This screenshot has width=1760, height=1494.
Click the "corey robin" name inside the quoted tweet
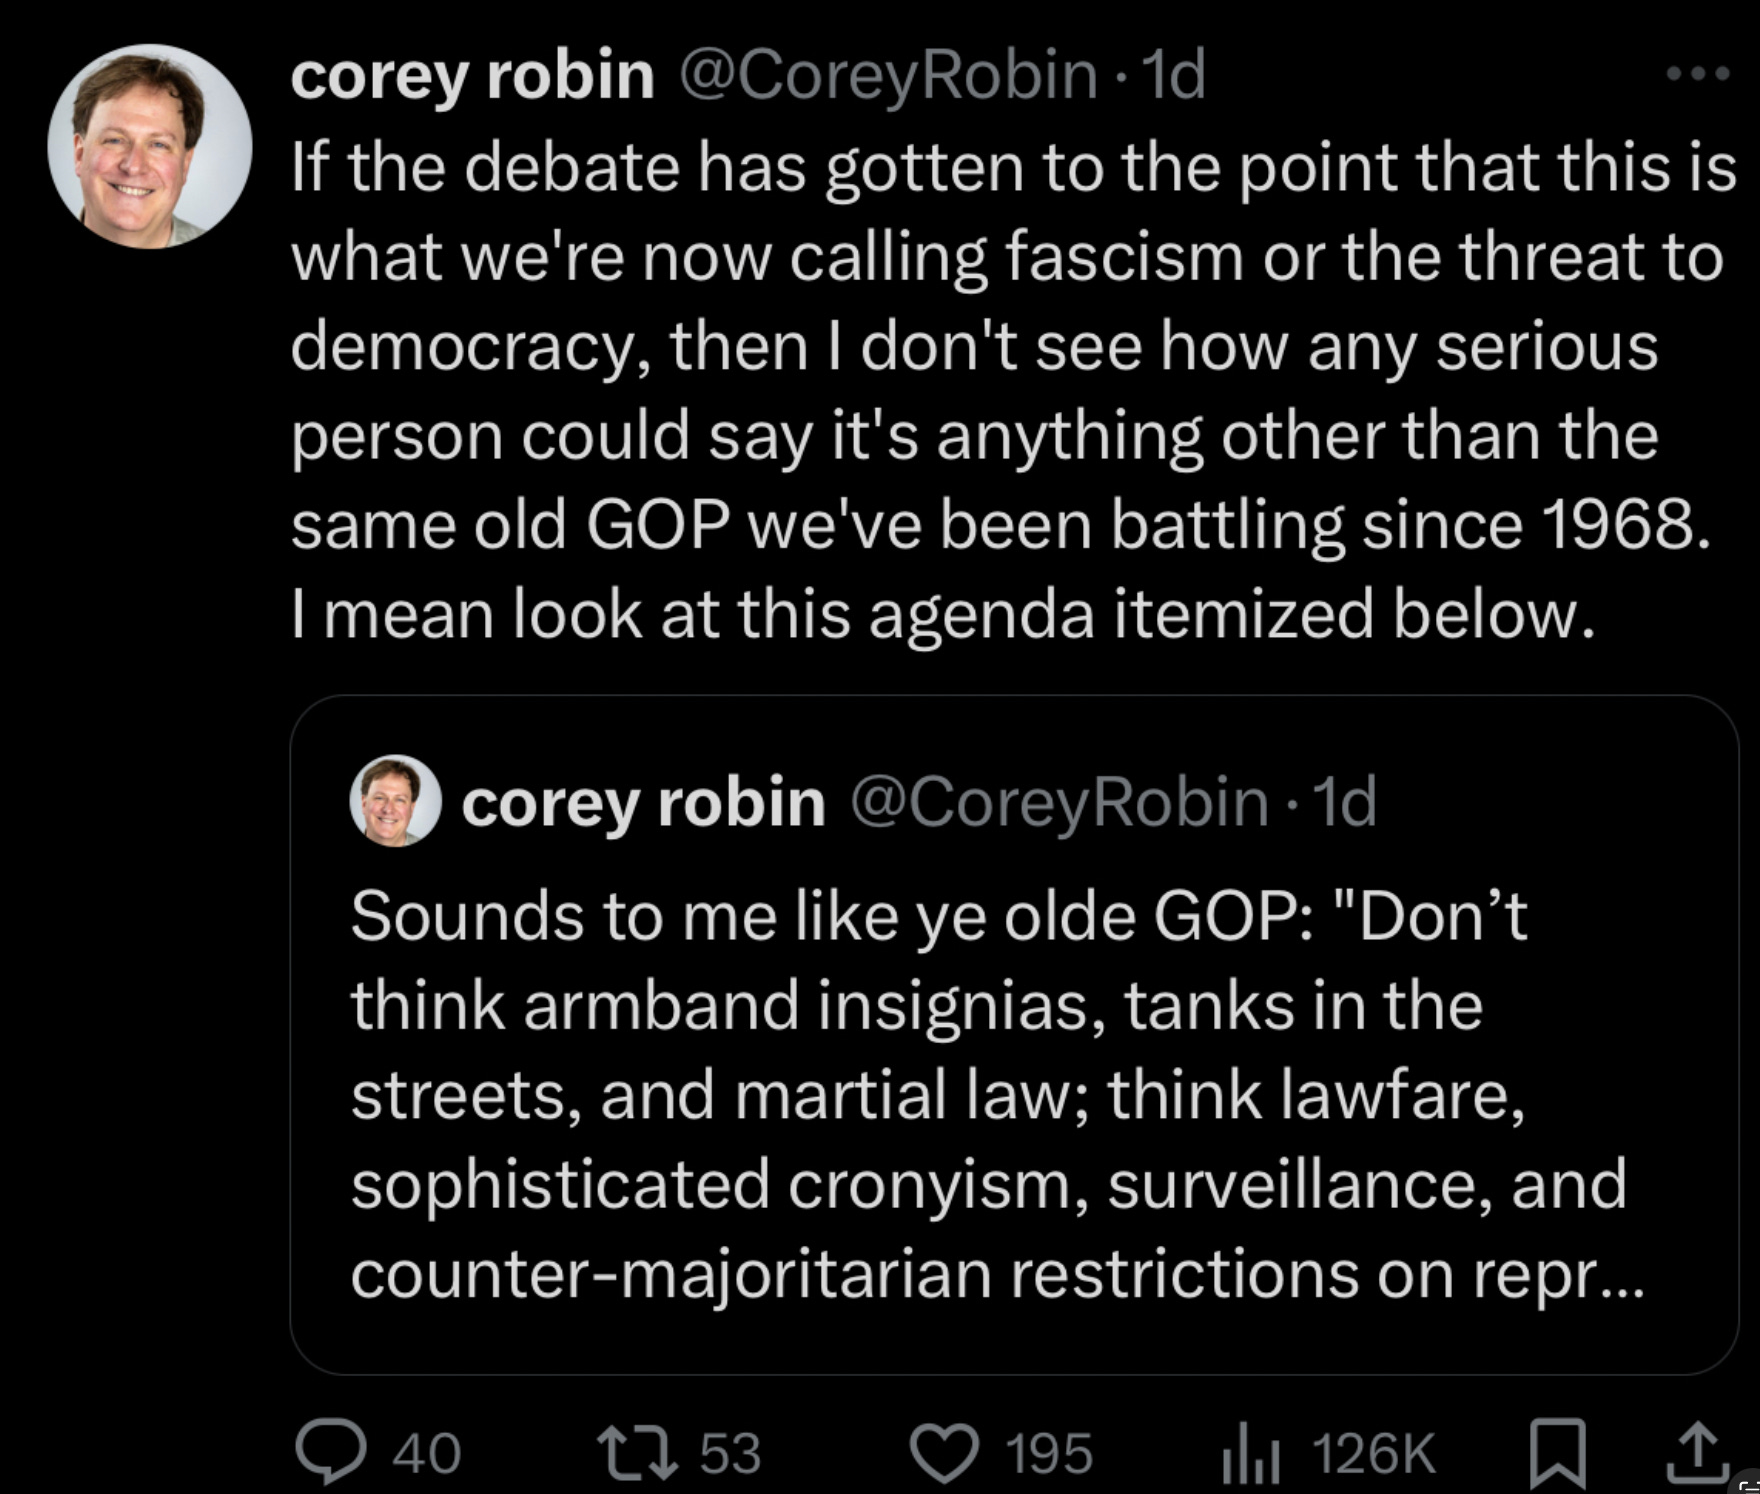643,802
